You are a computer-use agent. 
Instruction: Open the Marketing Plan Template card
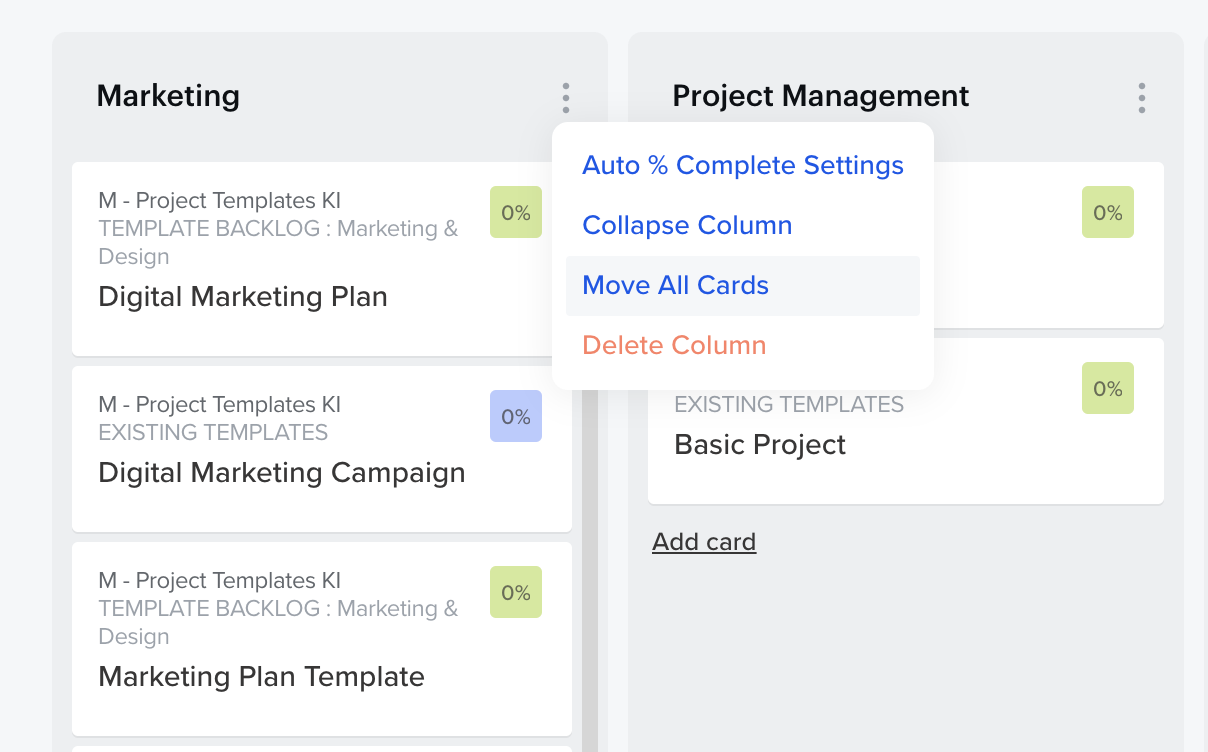click(261, 677)
